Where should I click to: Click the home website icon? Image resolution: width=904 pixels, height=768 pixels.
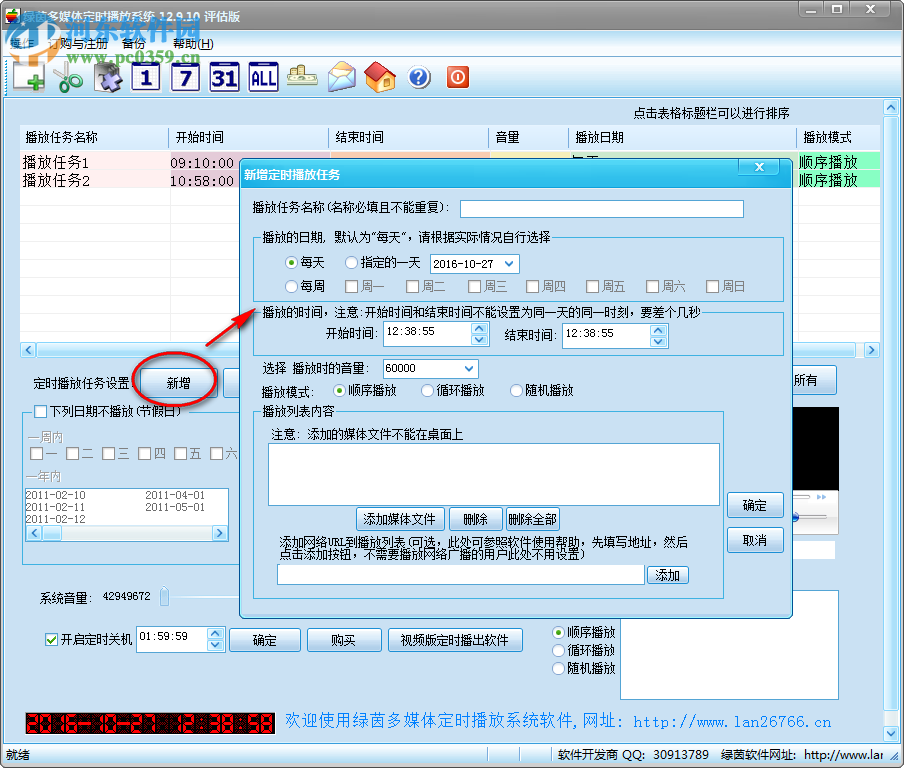[x=380, y=77]
